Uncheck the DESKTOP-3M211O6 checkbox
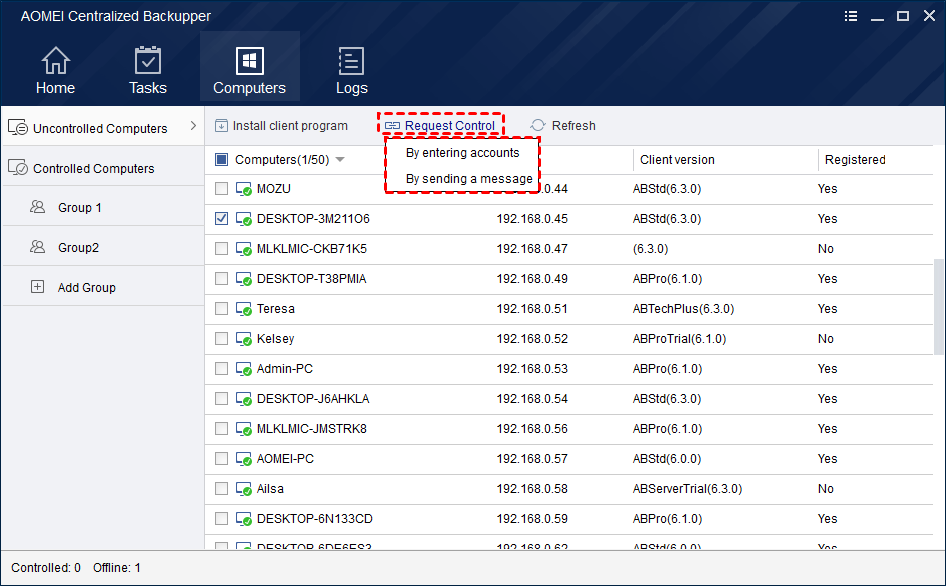This screenshot has width=946, height=586. pyautogui.click(x=221, y=218)
